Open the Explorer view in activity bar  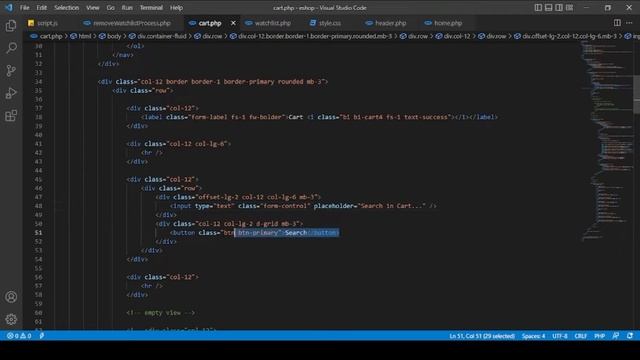11,26
